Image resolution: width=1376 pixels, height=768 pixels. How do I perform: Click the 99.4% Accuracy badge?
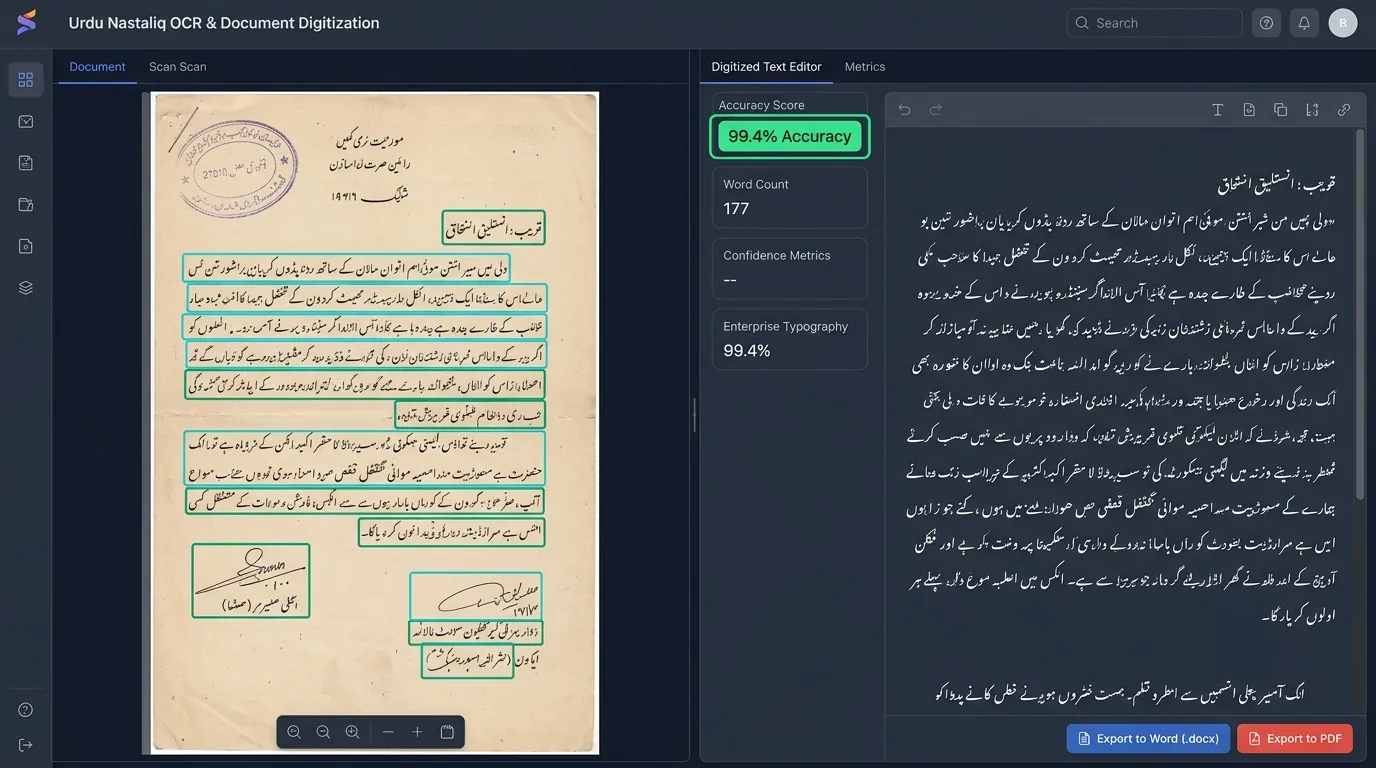coord(790,137)
